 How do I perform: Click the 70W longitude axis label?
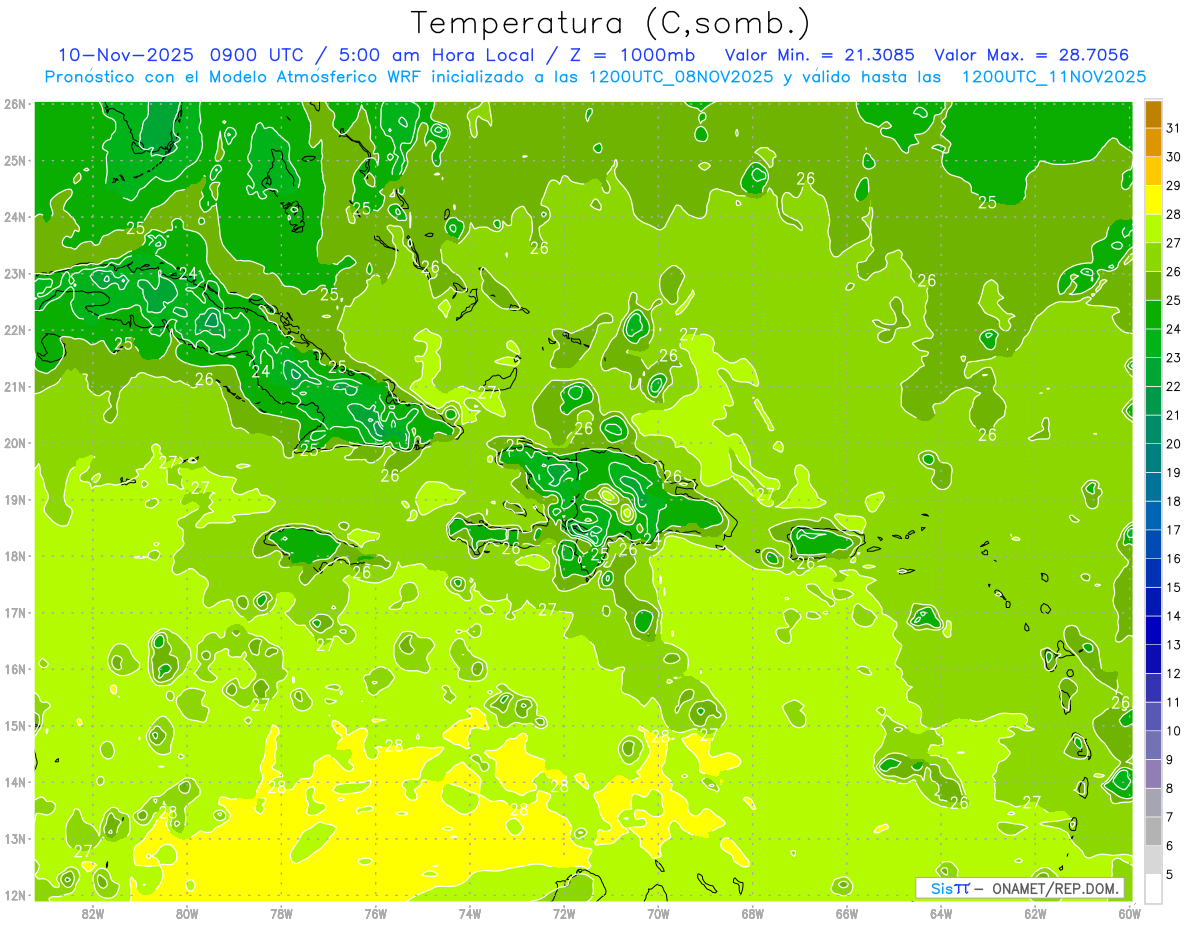pos(658,913)
